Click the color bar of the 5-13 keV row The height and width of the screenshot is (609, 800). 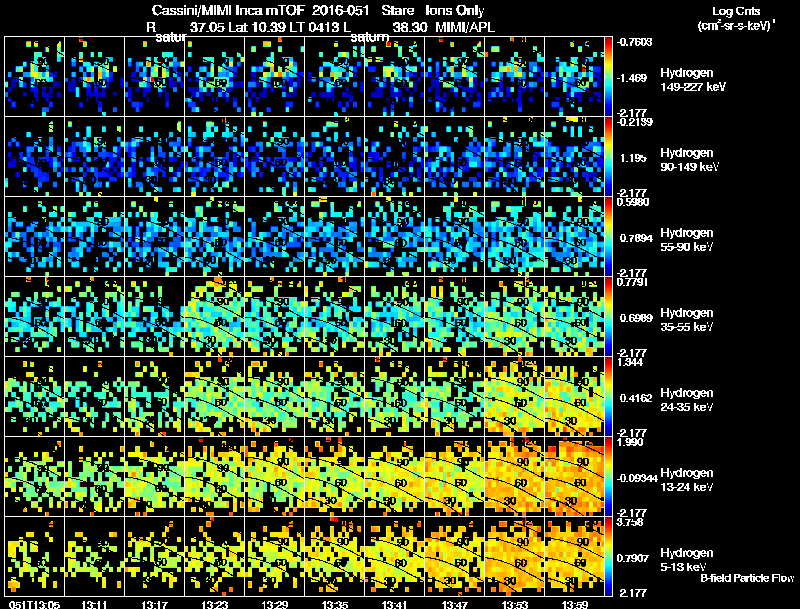pyautogui.click(x=609, y=556)
